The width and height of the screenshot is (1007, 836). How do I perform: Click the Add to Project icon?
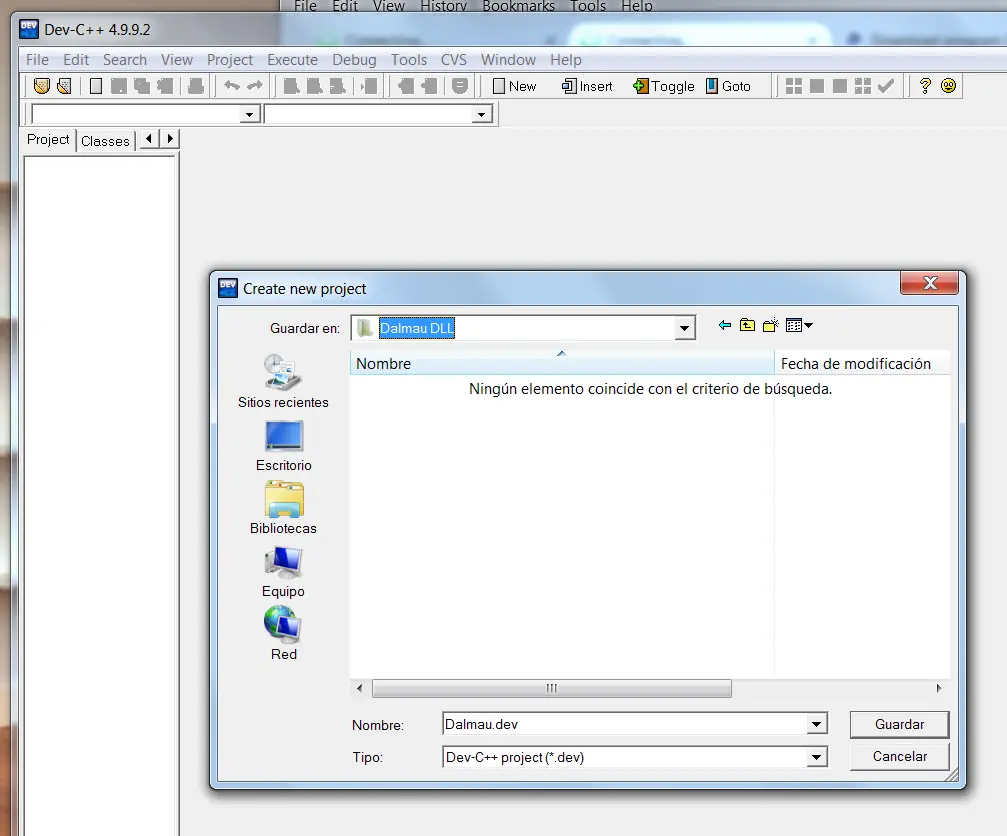405,86
